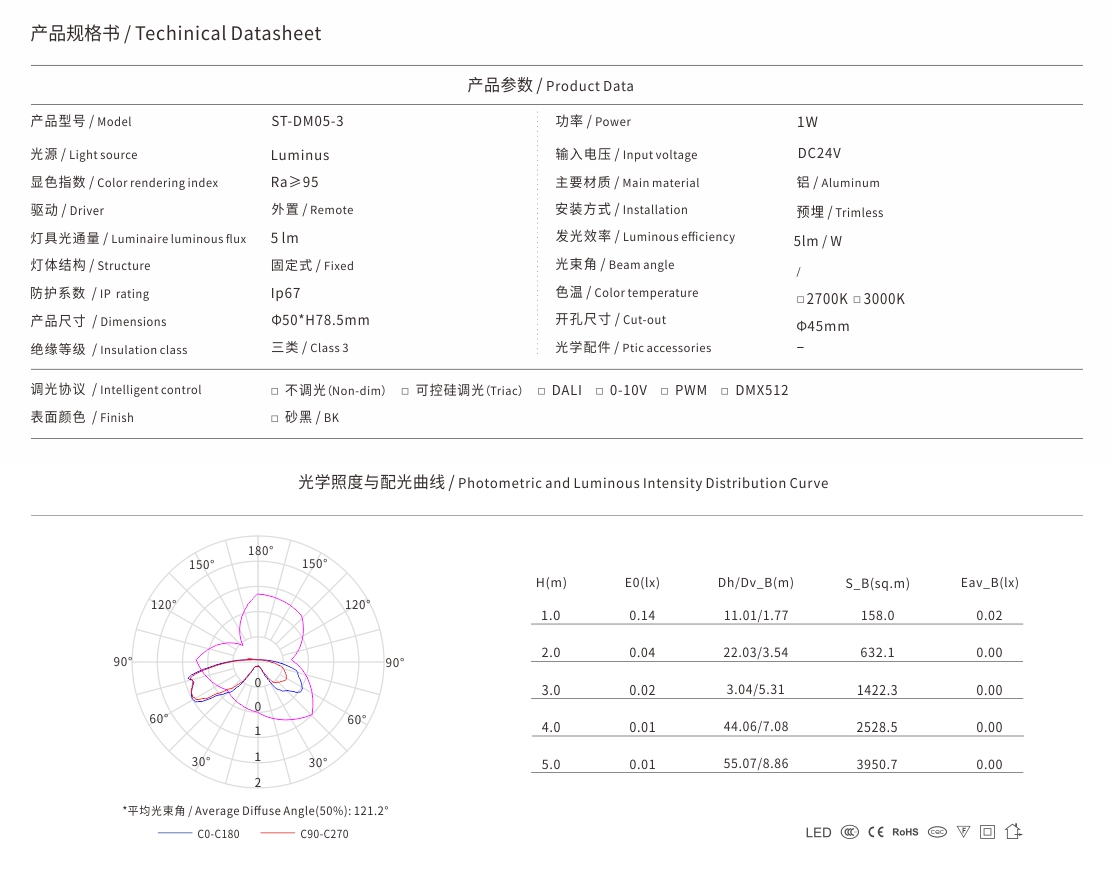Click the house indoor-use icon
1119x871 pixels.
1013,831
